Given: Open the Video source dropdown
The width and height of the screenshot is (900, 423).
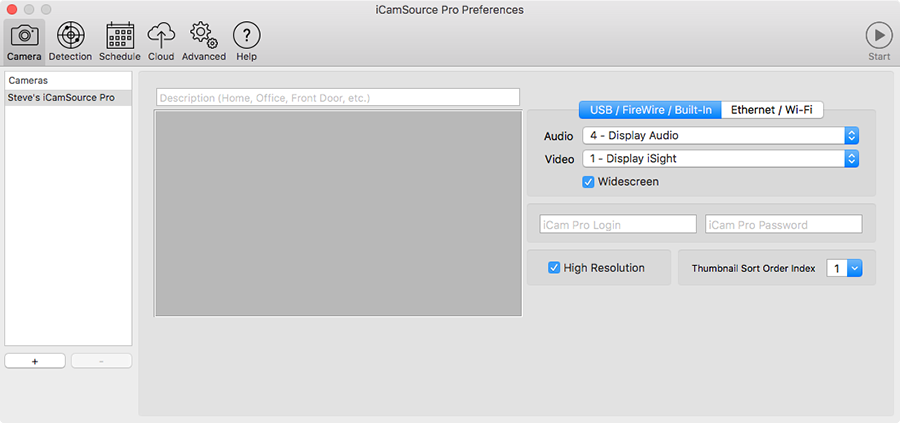Looking at the screenshot, I should point(720,159).
